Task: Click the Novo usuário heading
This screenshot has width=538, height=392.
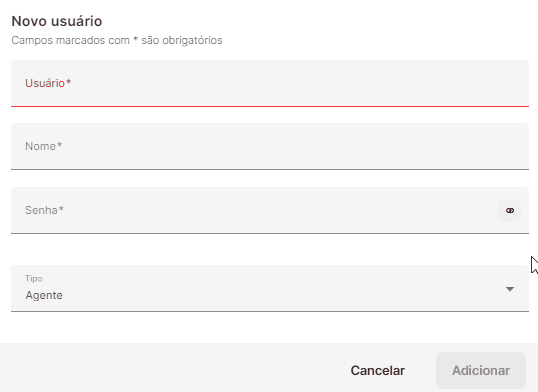Action: tap(57, 21)
